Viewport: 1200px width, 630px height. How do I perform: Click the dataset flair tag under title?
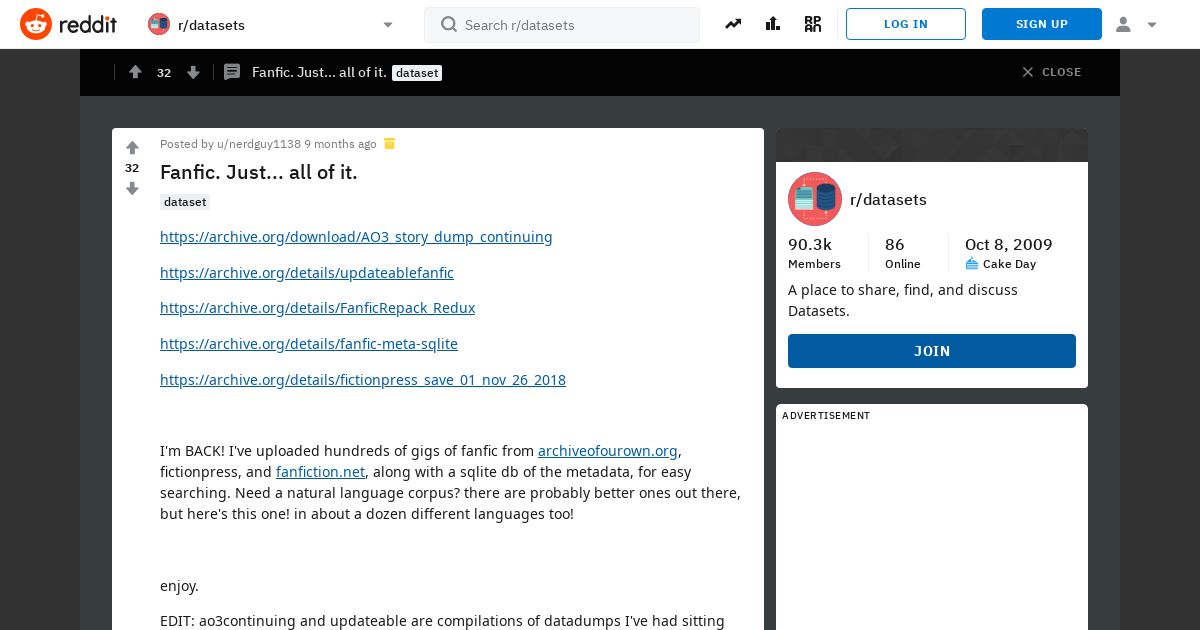[x=185, y=202]
